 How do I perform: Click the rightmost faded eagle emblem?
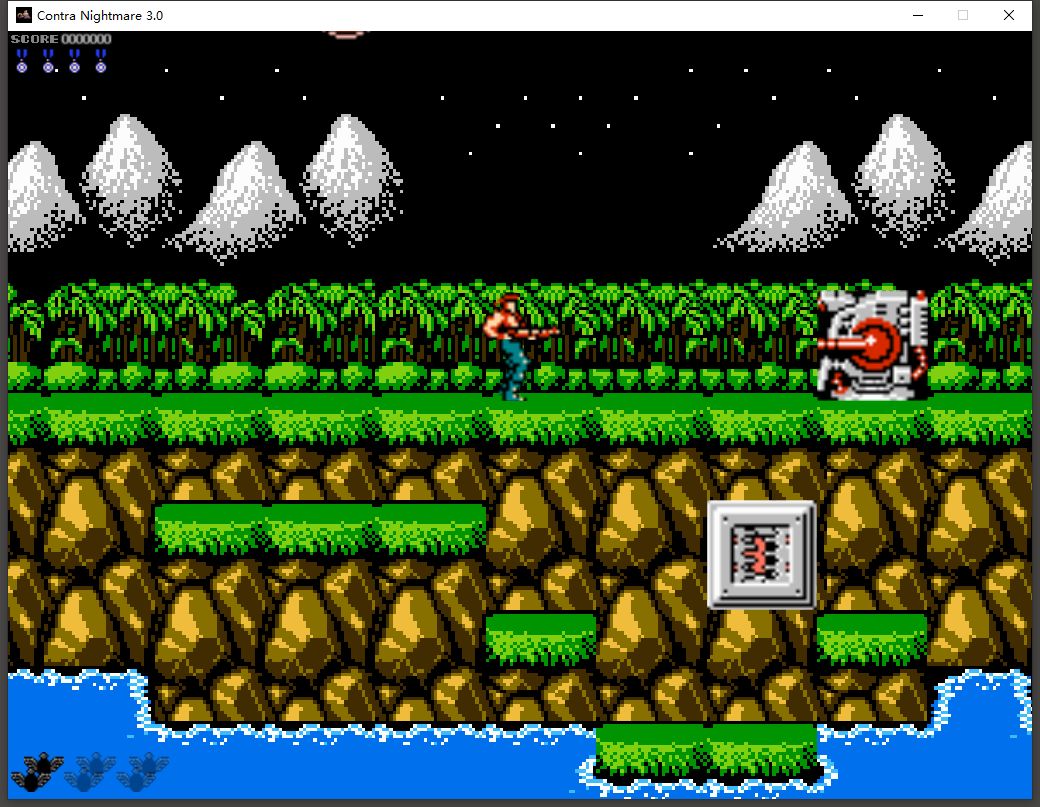[143, 772]
